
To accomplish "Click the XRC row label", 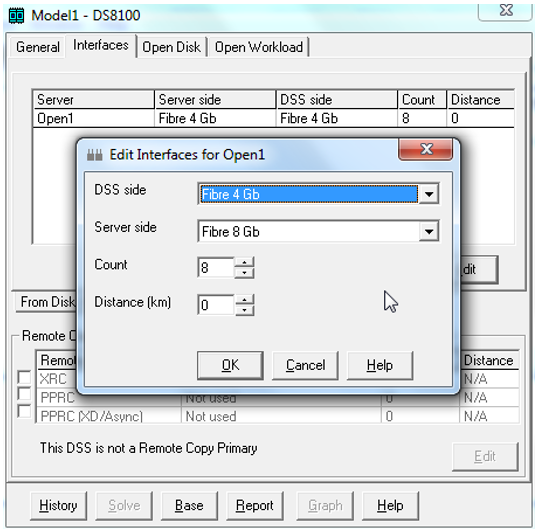I will (53, 379).
